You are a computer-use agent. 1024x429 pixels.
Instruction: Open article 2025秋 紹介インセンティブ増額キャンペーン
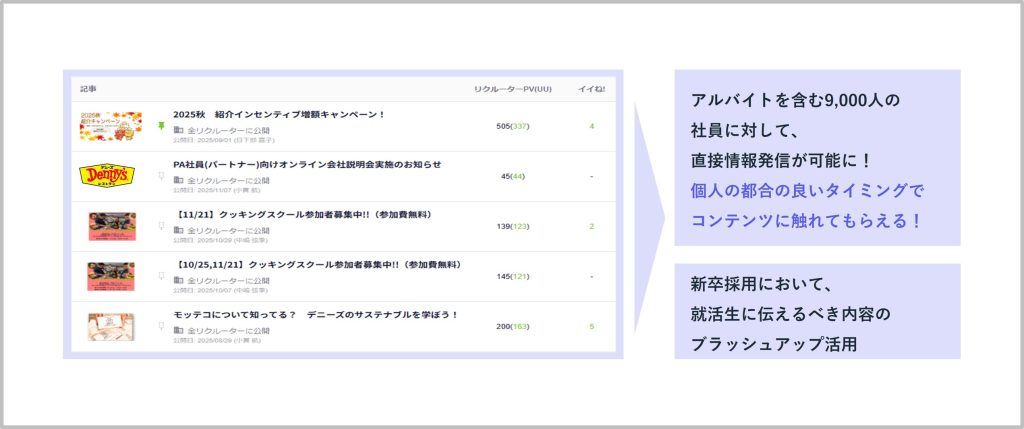tap(278, 115)
